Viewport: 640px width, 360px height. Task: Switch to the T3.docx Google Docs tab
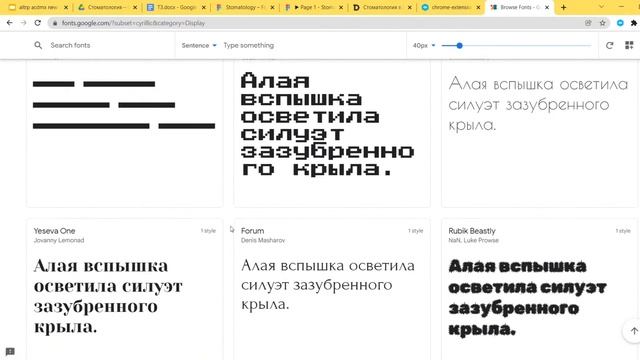pos(176,7)
